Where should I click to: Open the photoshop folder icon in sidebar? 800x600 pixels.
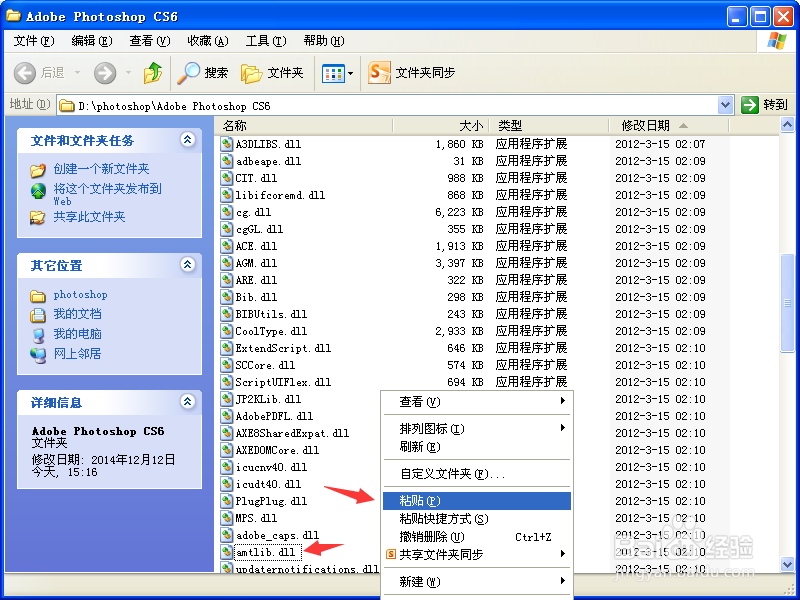coord(36,294)
